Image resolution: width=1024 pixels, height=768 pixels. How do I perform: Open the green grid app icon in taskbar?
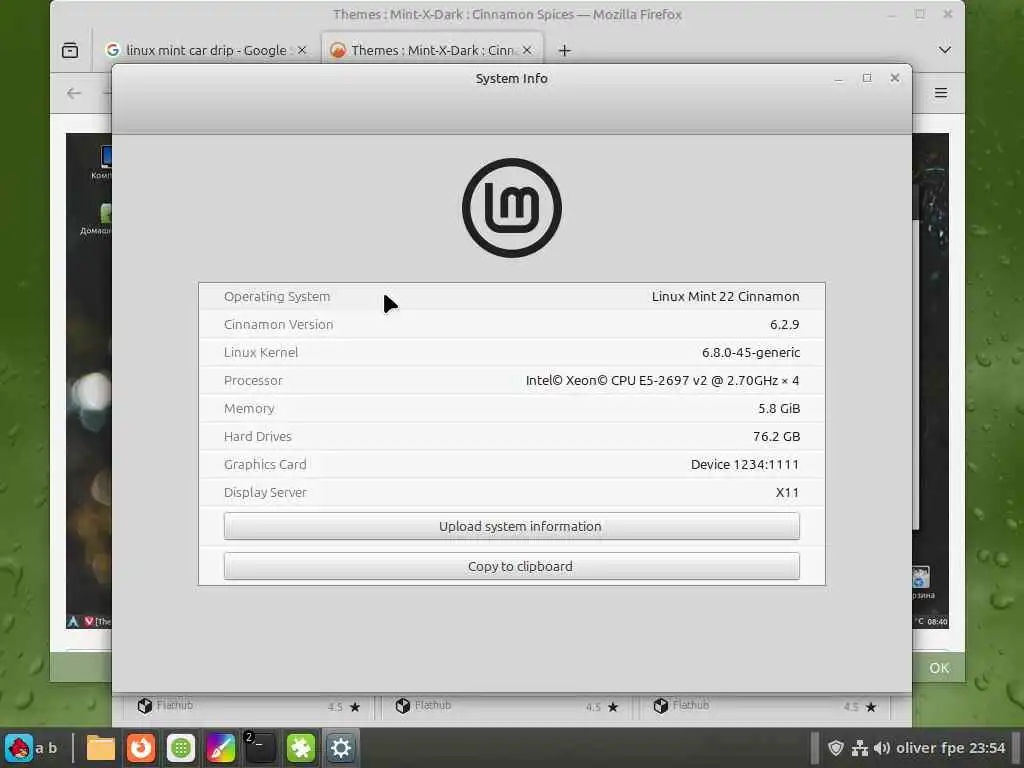(181, 748)
